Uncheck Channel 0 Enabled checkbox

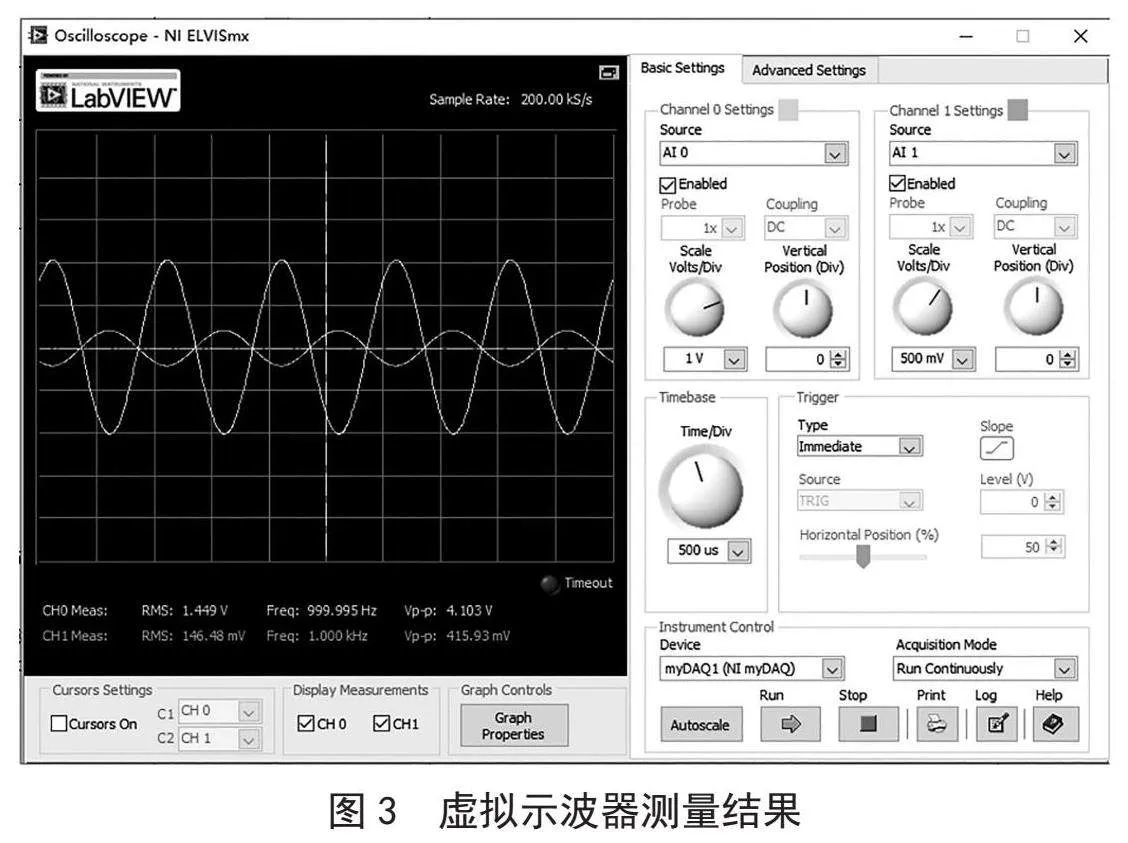[668, 185]
